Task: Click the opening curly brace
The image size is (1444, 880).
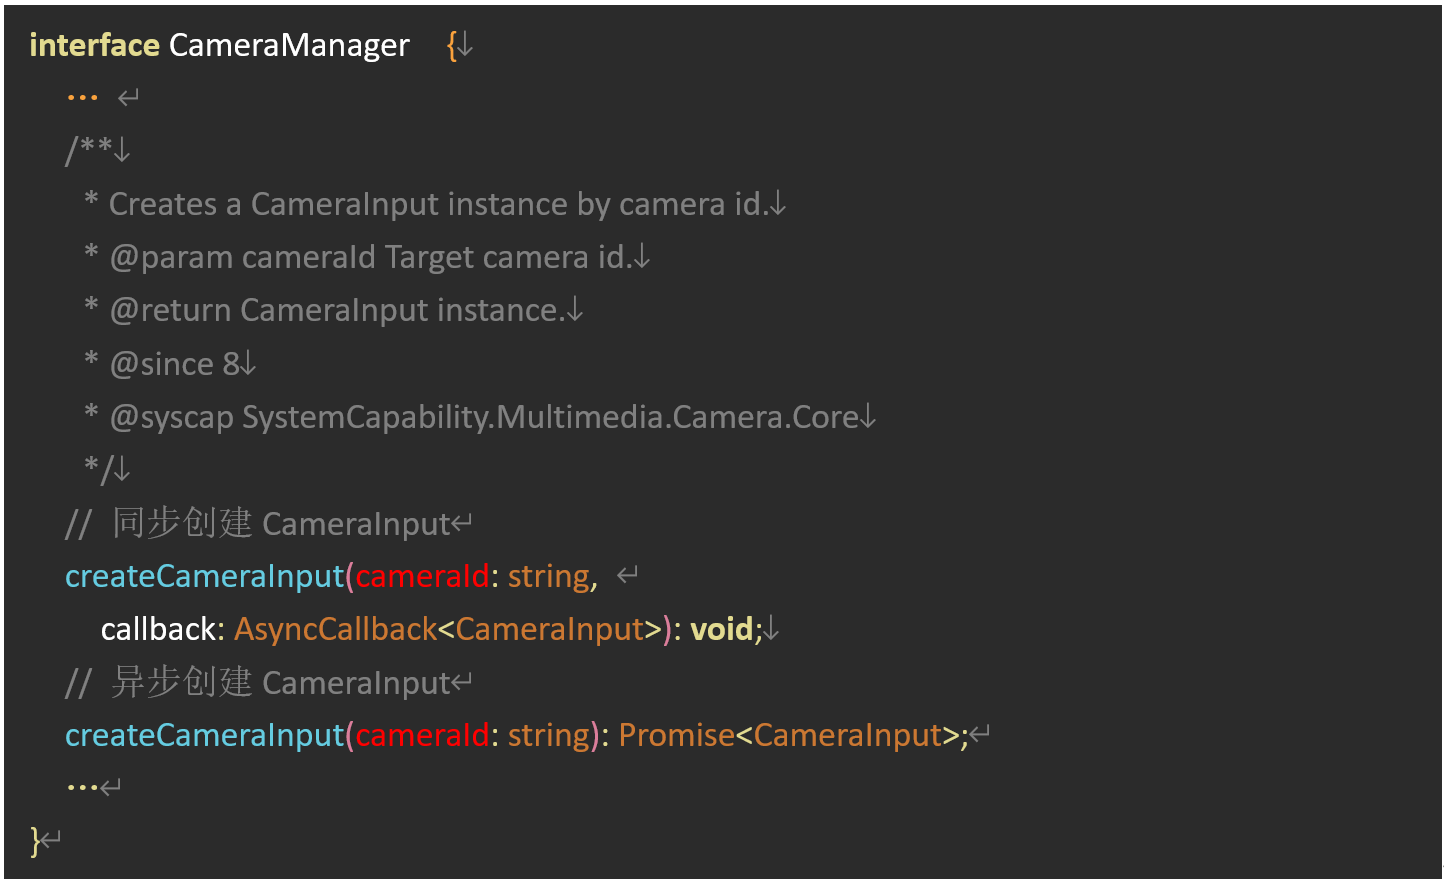Action: click(452, 45)
